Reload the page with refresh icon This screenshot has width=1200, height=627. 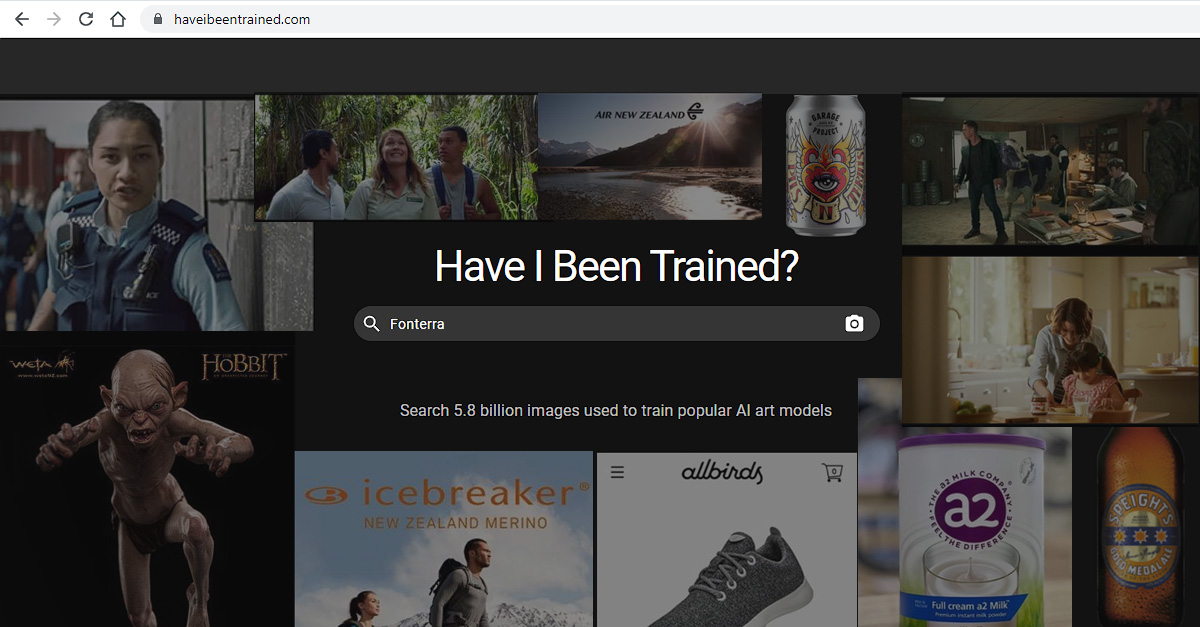[x=86, y=19]
